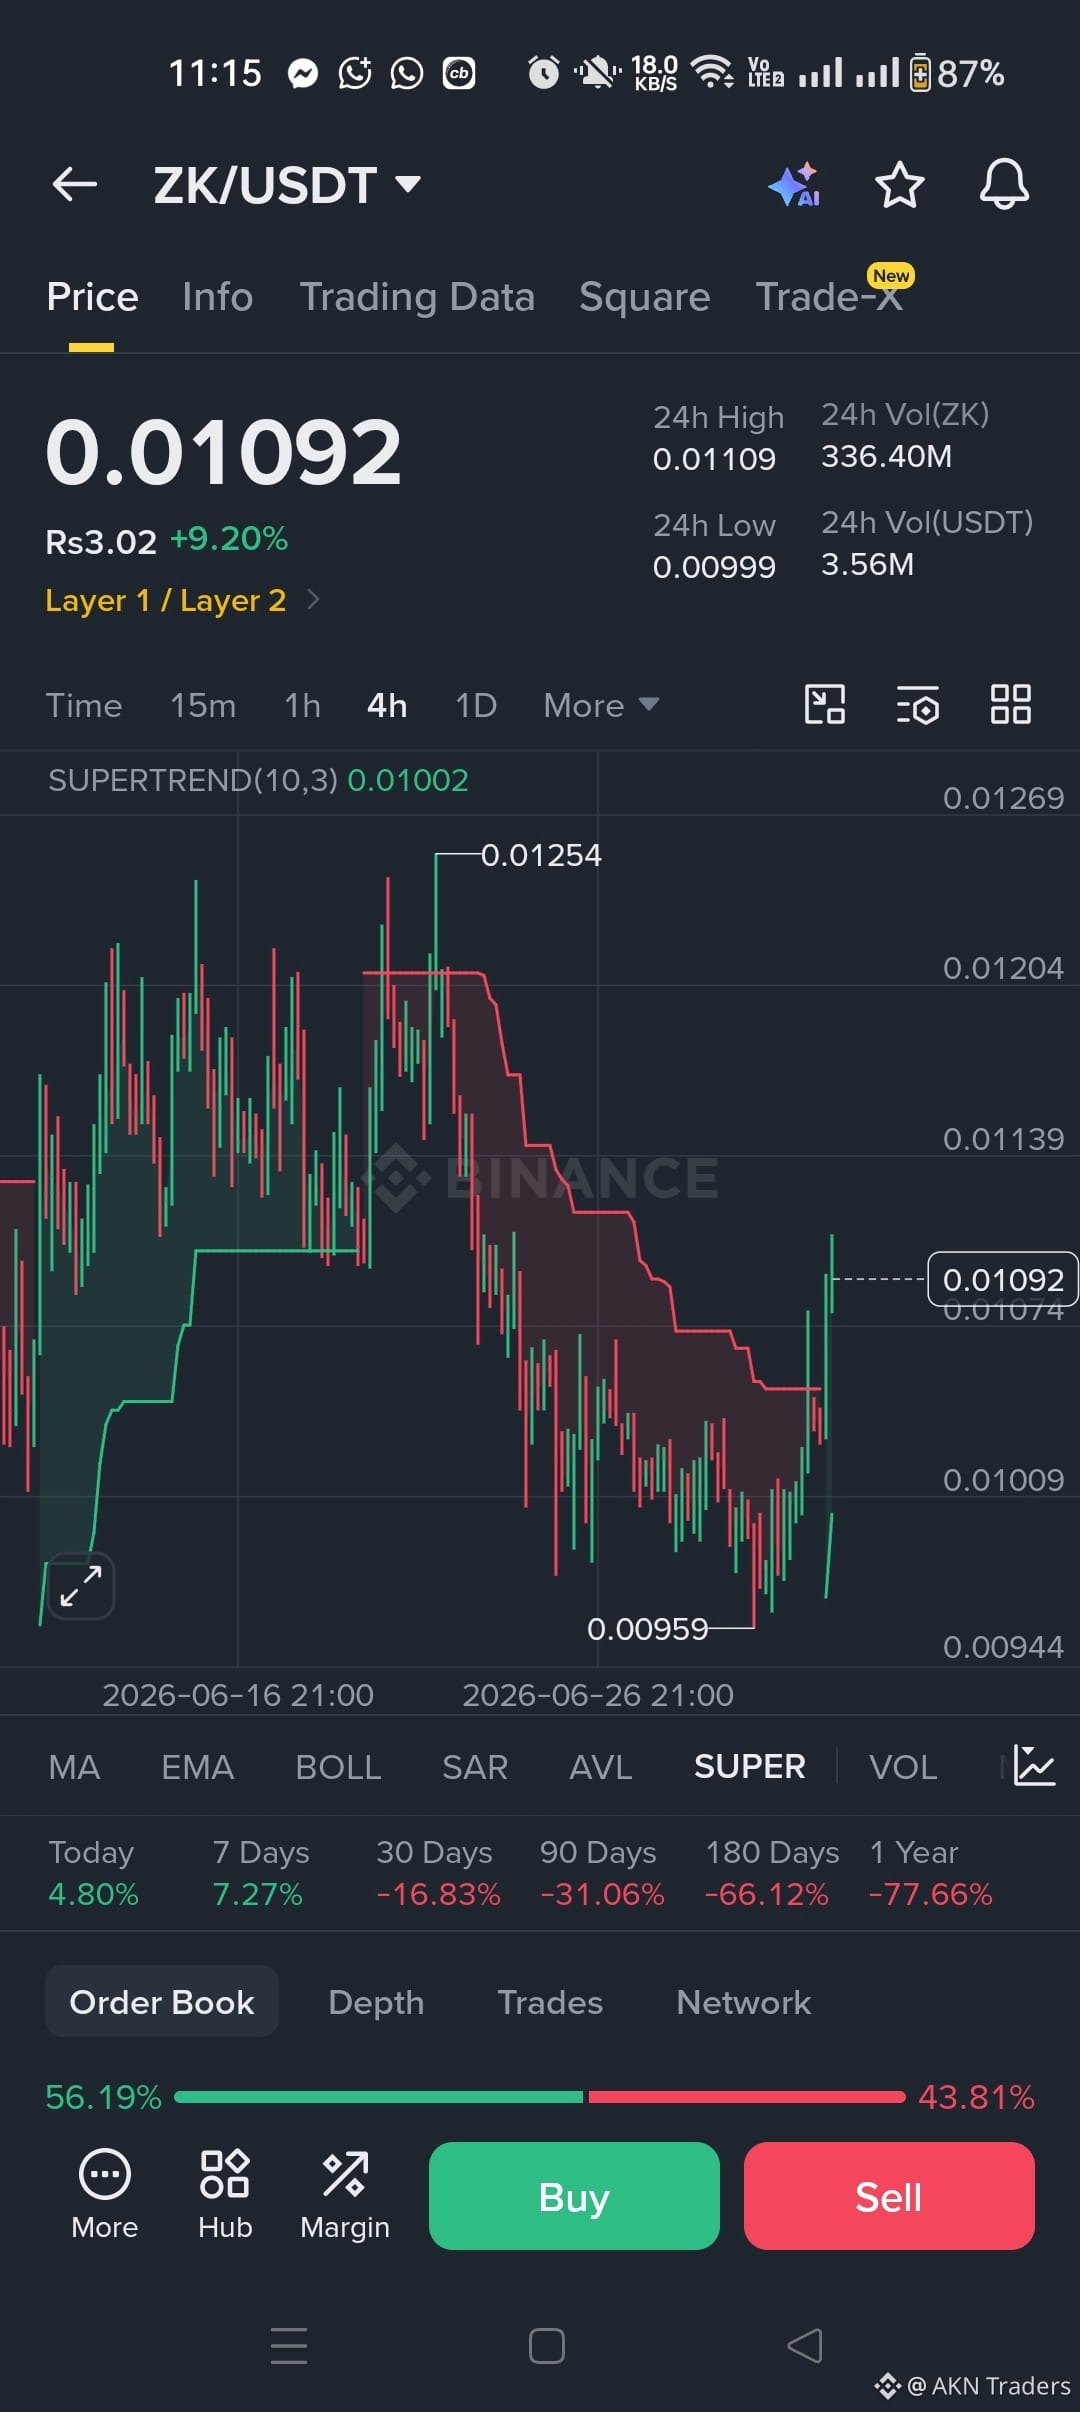Tap the Today 4.80% change
Viewport: 1080px width, 2412px height.
click(x=93, y=1873)
